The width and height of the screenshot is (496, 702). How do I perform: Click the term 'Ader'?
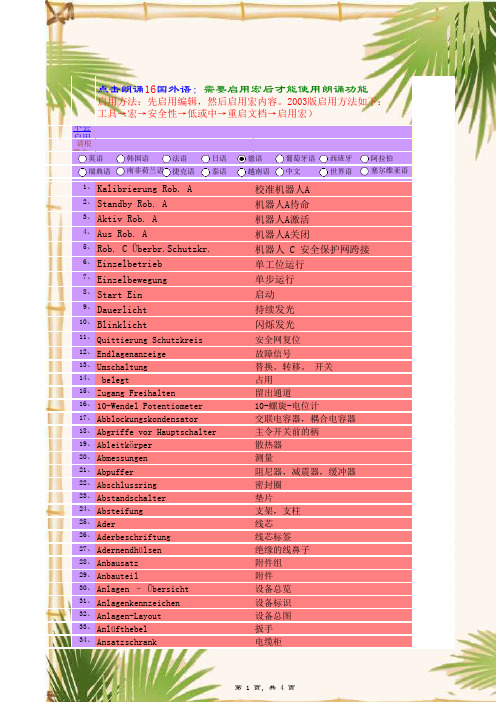(106, 524)
